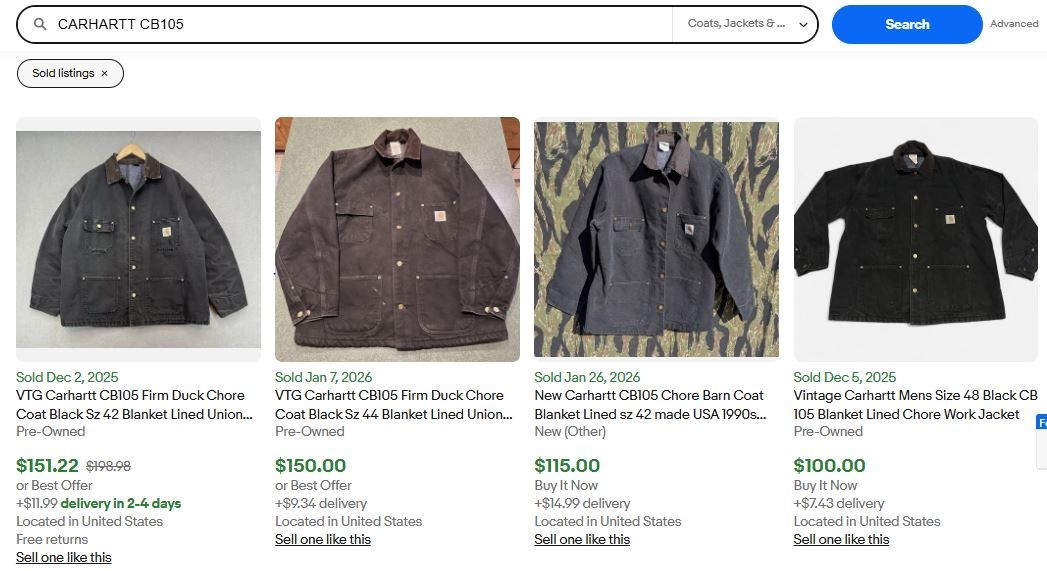Open the Vintage Carhartt Mens Size 48 title

point(915,405)
